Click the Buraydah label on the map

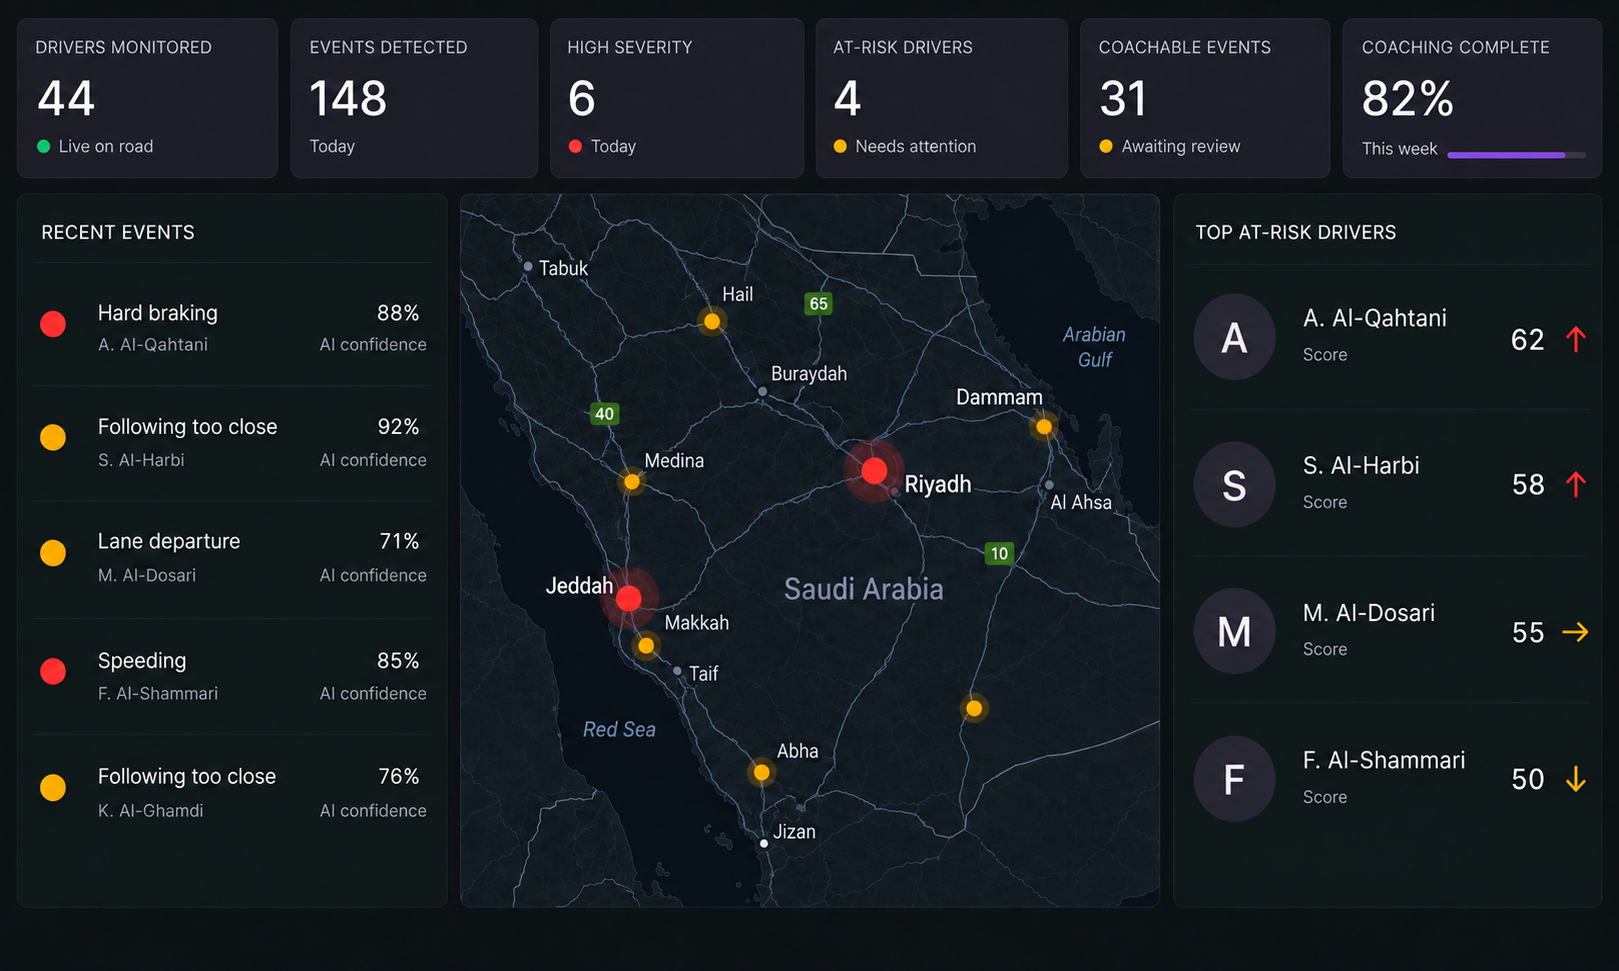[809, 374]
